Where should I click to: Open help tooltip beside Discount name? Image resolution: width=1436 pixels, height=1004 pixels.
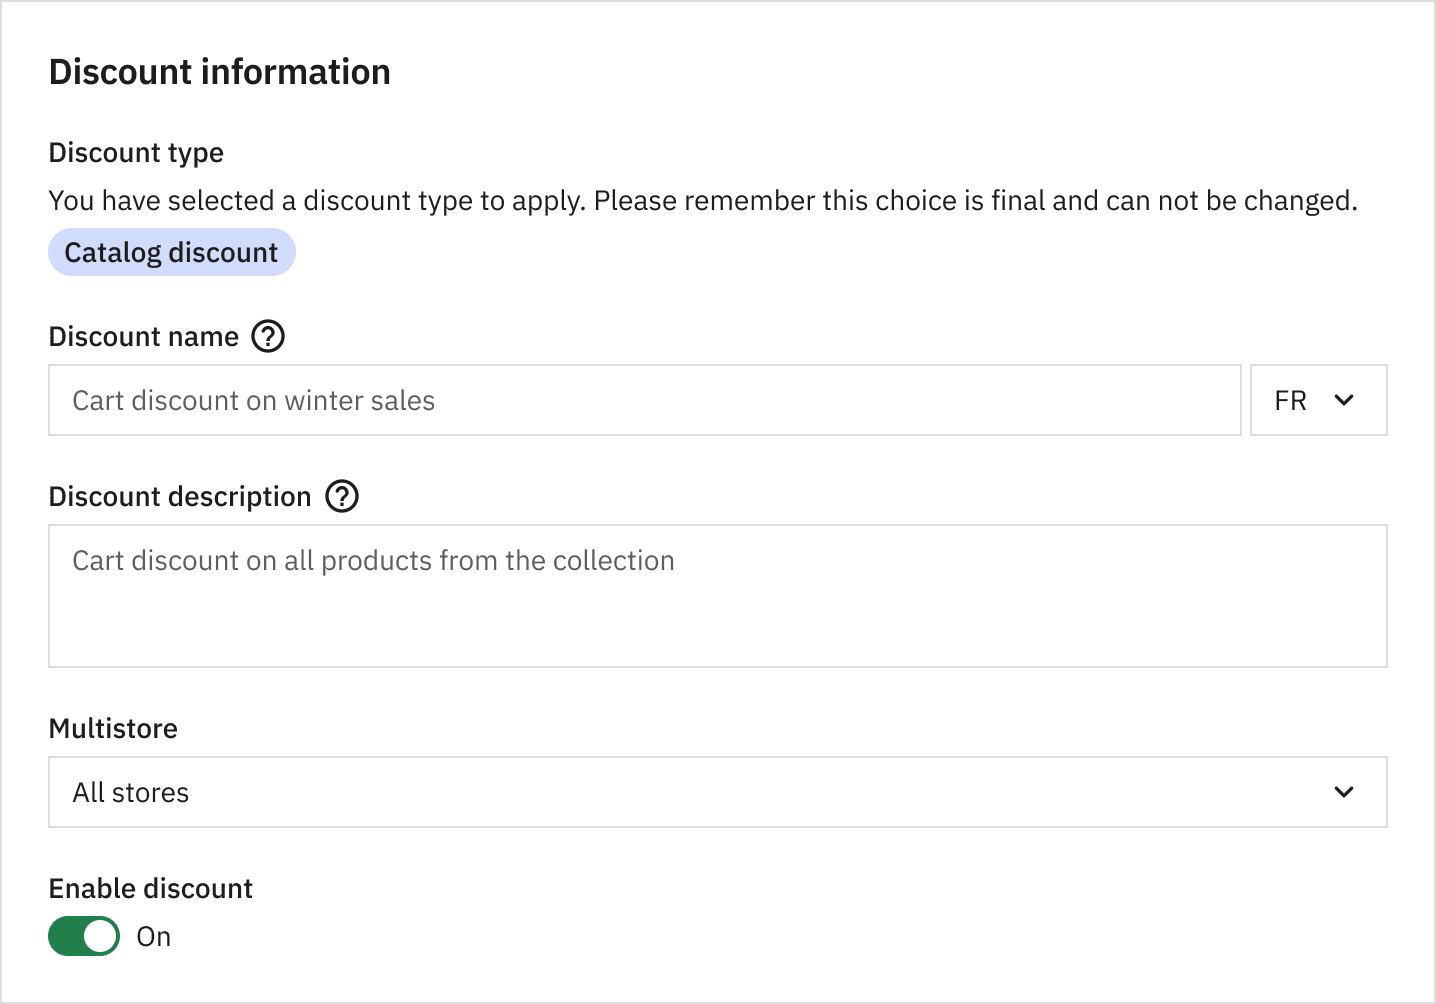(268, 336)
